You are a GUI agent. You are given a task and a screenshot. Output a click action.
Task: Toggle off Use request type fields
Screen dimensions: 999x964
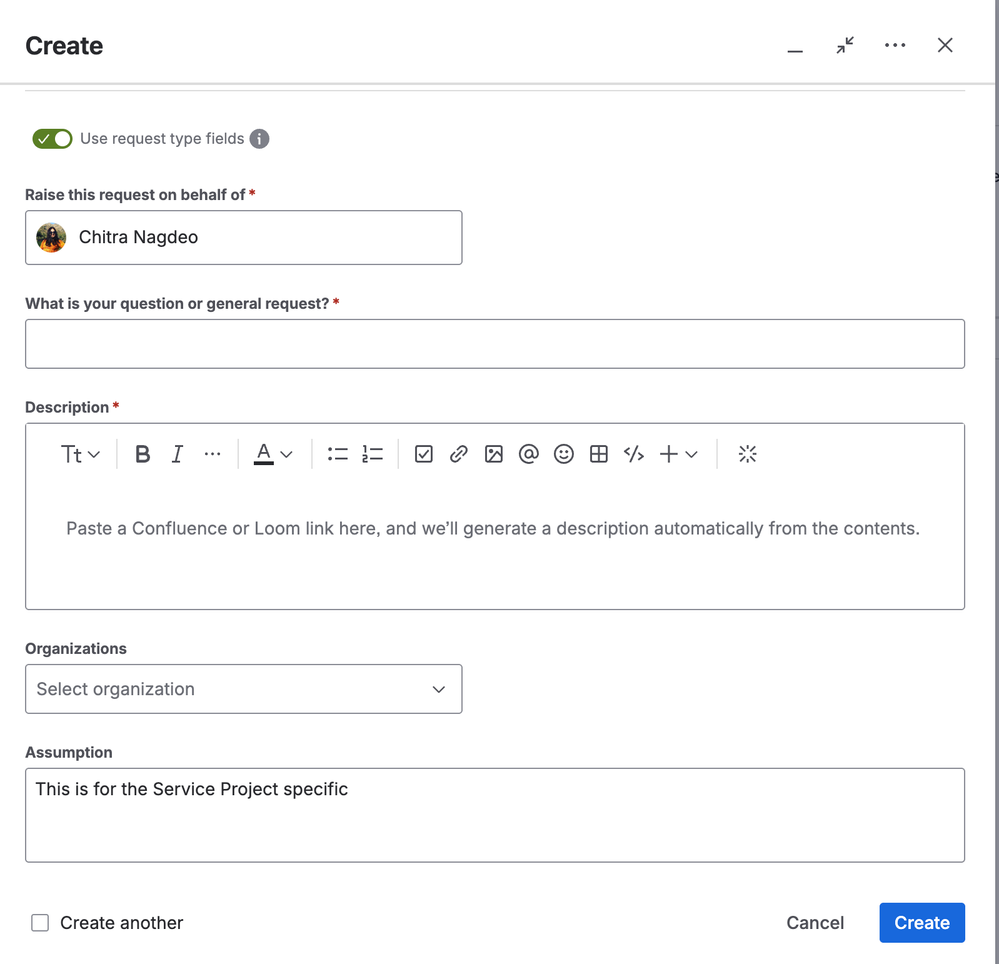coord(52,139)
